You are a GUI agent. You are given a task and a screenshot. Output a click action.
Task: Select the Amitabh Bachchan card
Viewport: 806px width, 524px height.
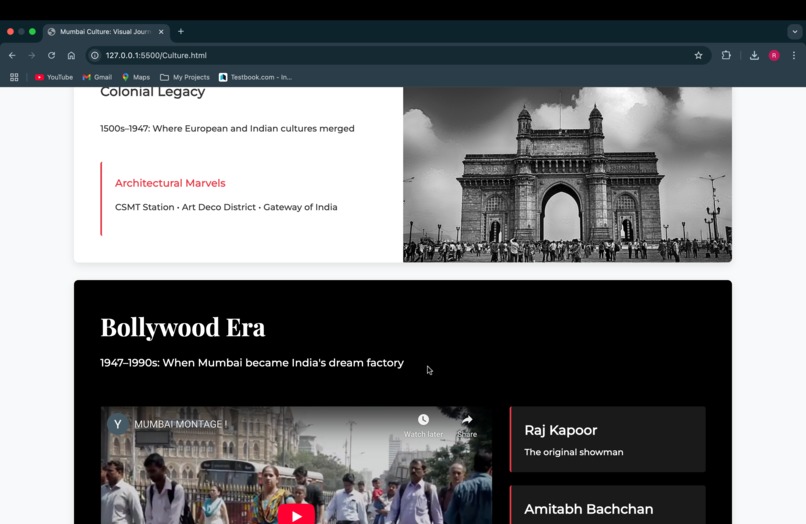(x=608, y=505)
